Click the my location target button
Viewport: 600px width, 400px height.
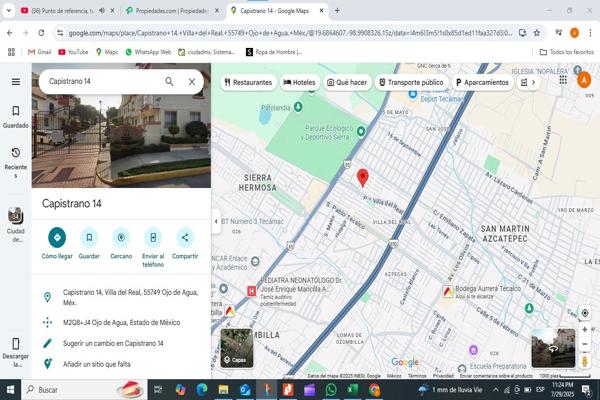tap(585, 313)
